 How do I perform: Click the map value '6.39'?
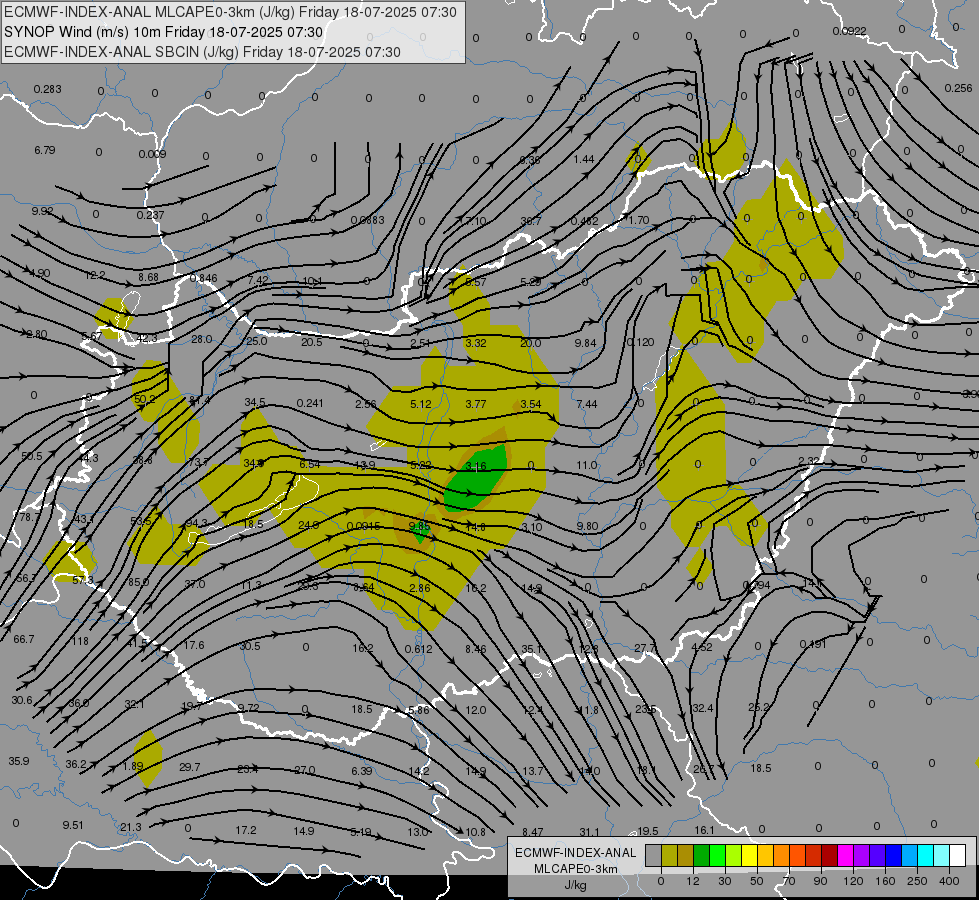pyautogui.click(x=362, y=771)
